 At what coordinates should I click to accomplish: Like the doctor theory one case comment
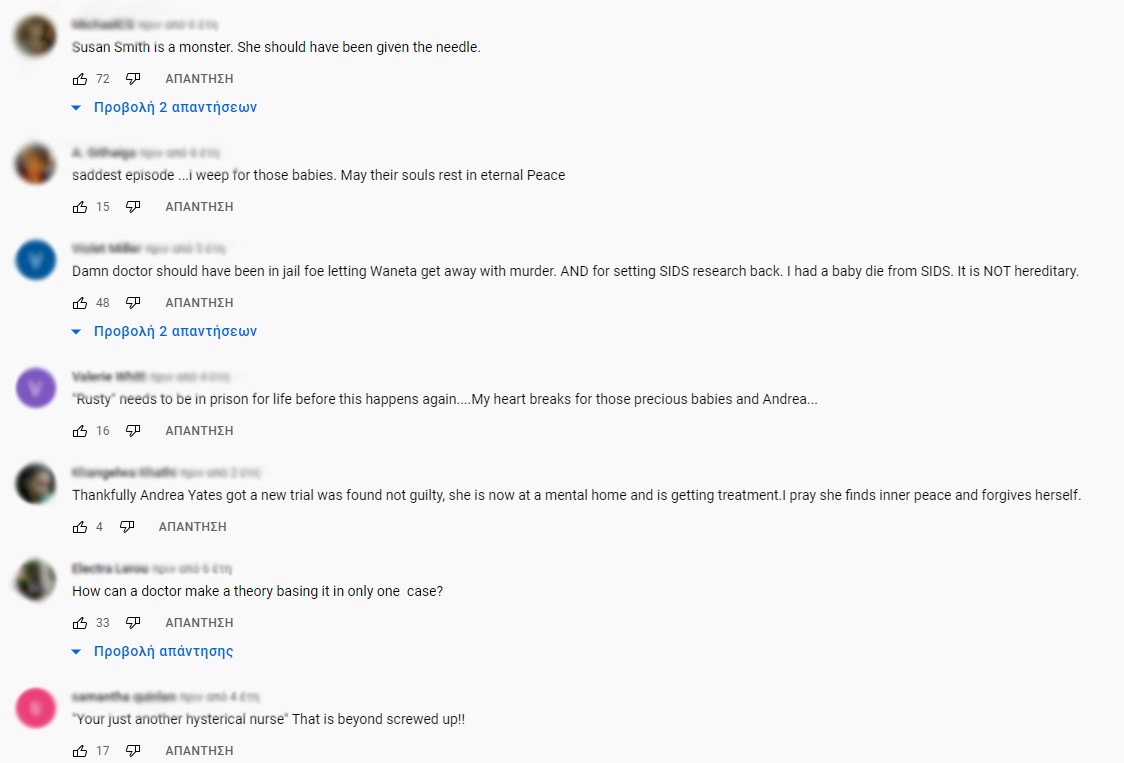80,623
